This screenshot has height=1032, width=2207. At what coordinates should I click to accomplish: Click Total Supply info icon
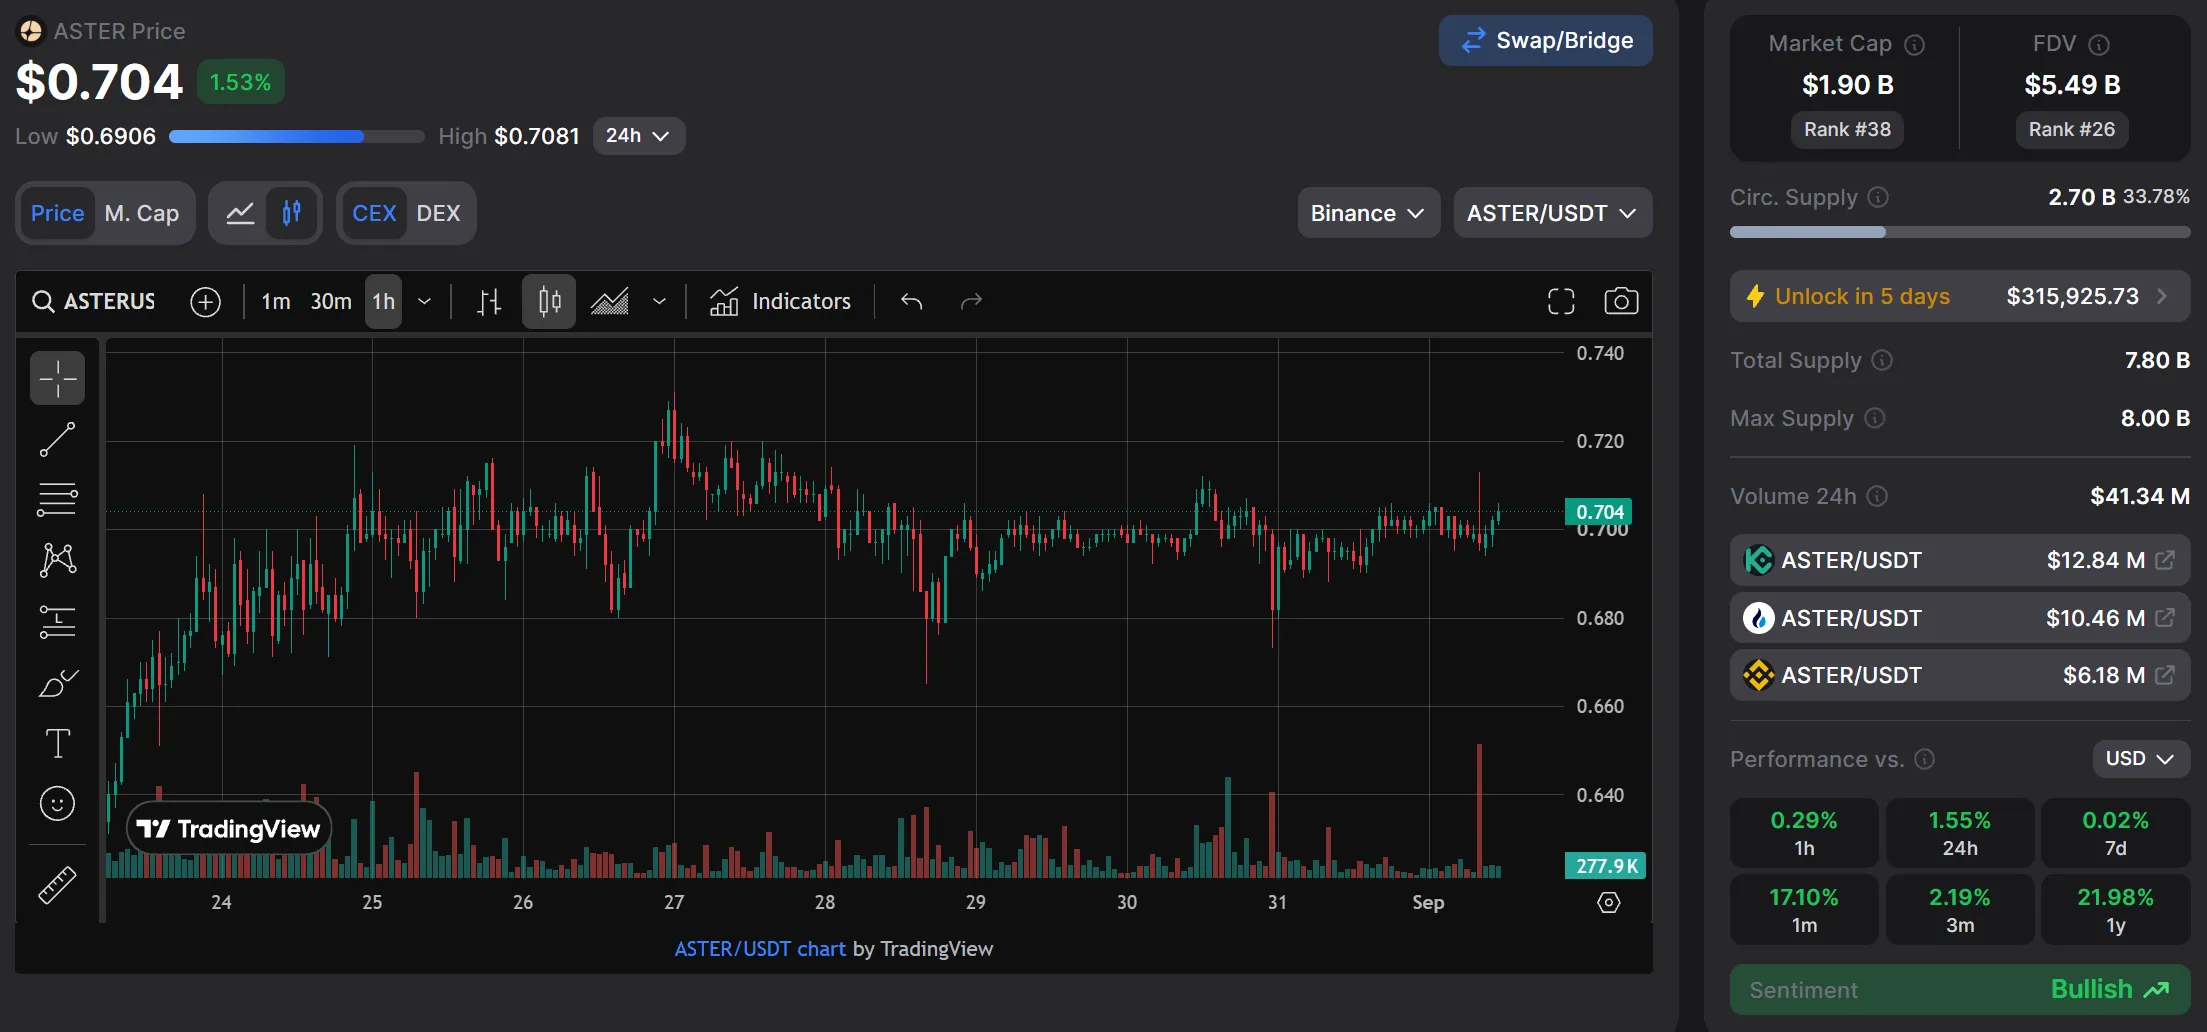click(x=1882, y=360)
